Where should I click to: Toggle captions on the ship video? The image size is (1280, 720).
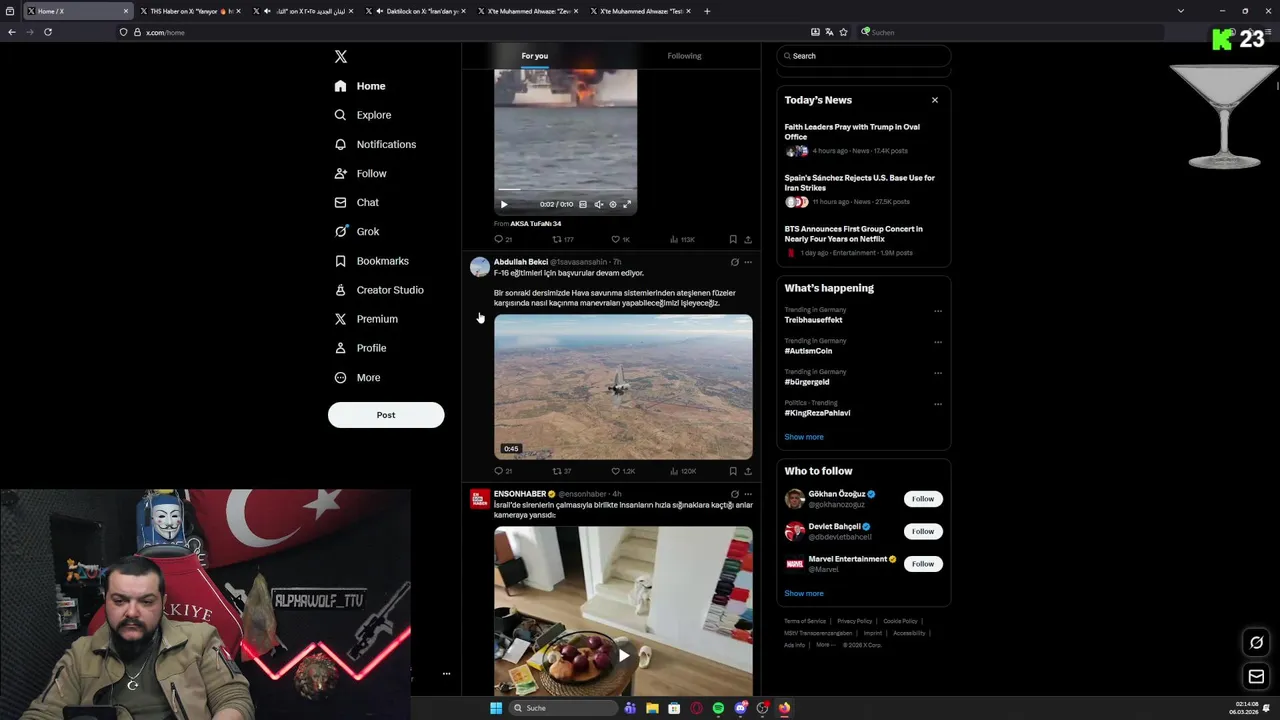(x=583, y=204)
